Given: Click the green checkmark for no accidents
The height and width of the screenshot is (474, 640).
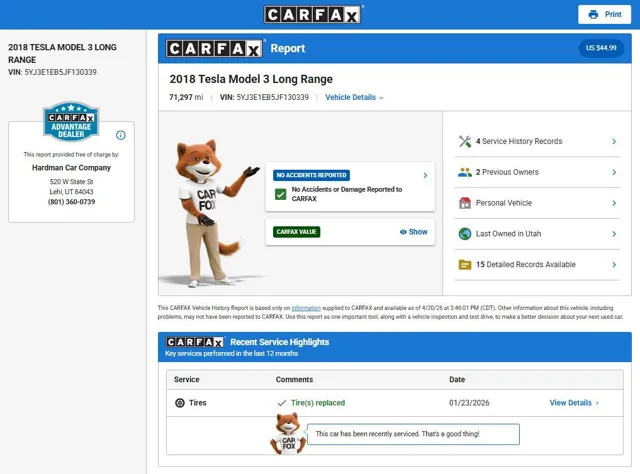Looking at the screenshot, I should [x=280, y=194].
